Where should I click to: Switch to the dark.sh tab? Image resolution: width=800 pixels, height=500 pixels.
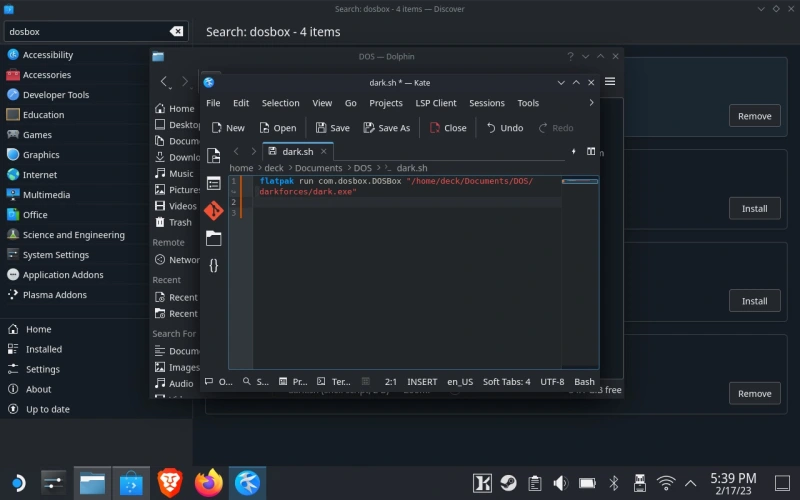[x=297, y=151]
